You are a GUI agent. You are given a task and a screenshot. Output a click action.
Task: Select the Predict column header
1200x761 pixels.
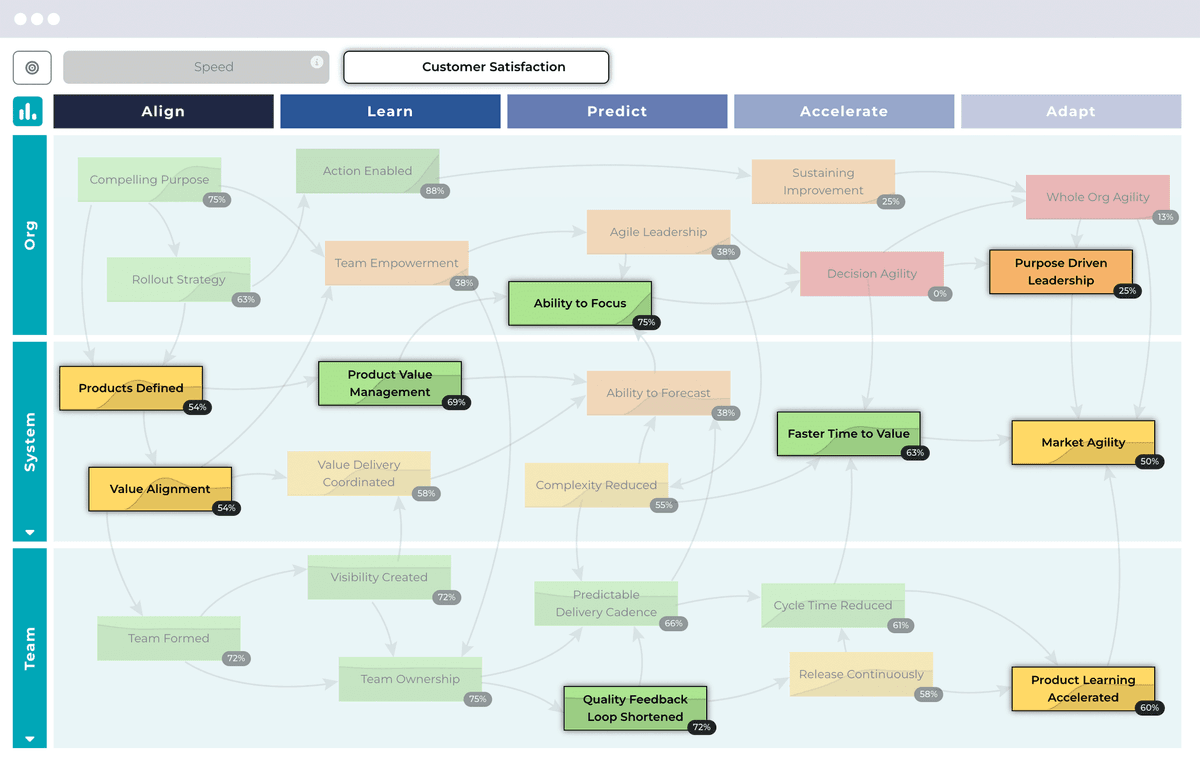pos(617,111)
